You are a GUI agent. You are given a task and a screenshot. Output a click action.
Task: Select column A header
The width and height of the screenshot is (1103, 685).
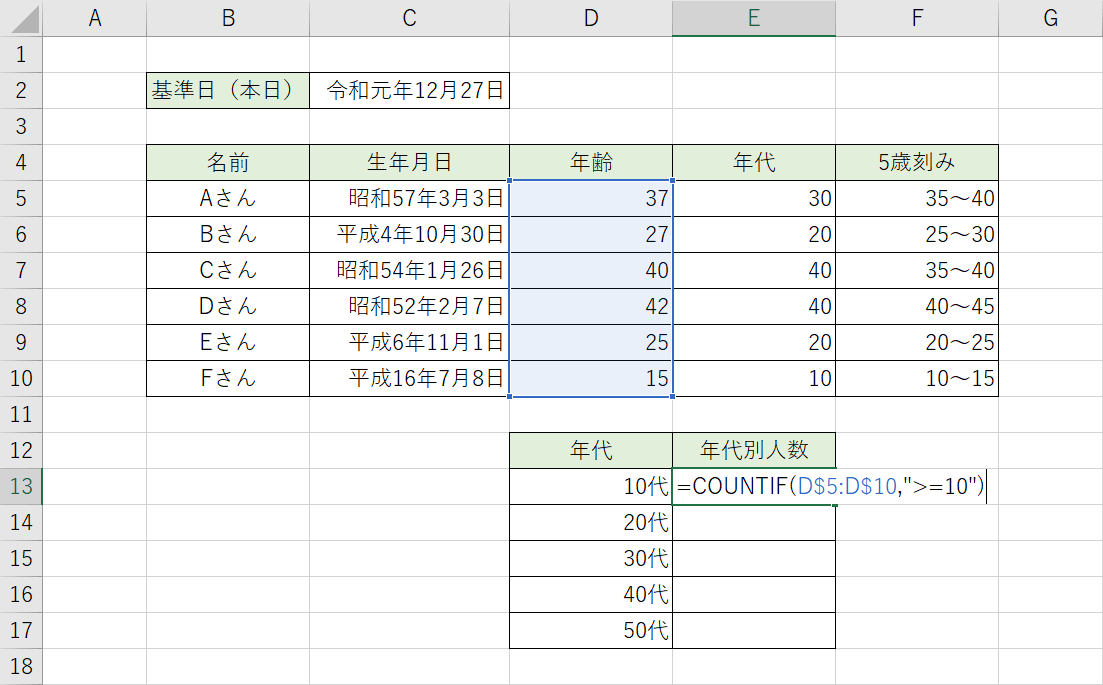[x=94, y=18]
